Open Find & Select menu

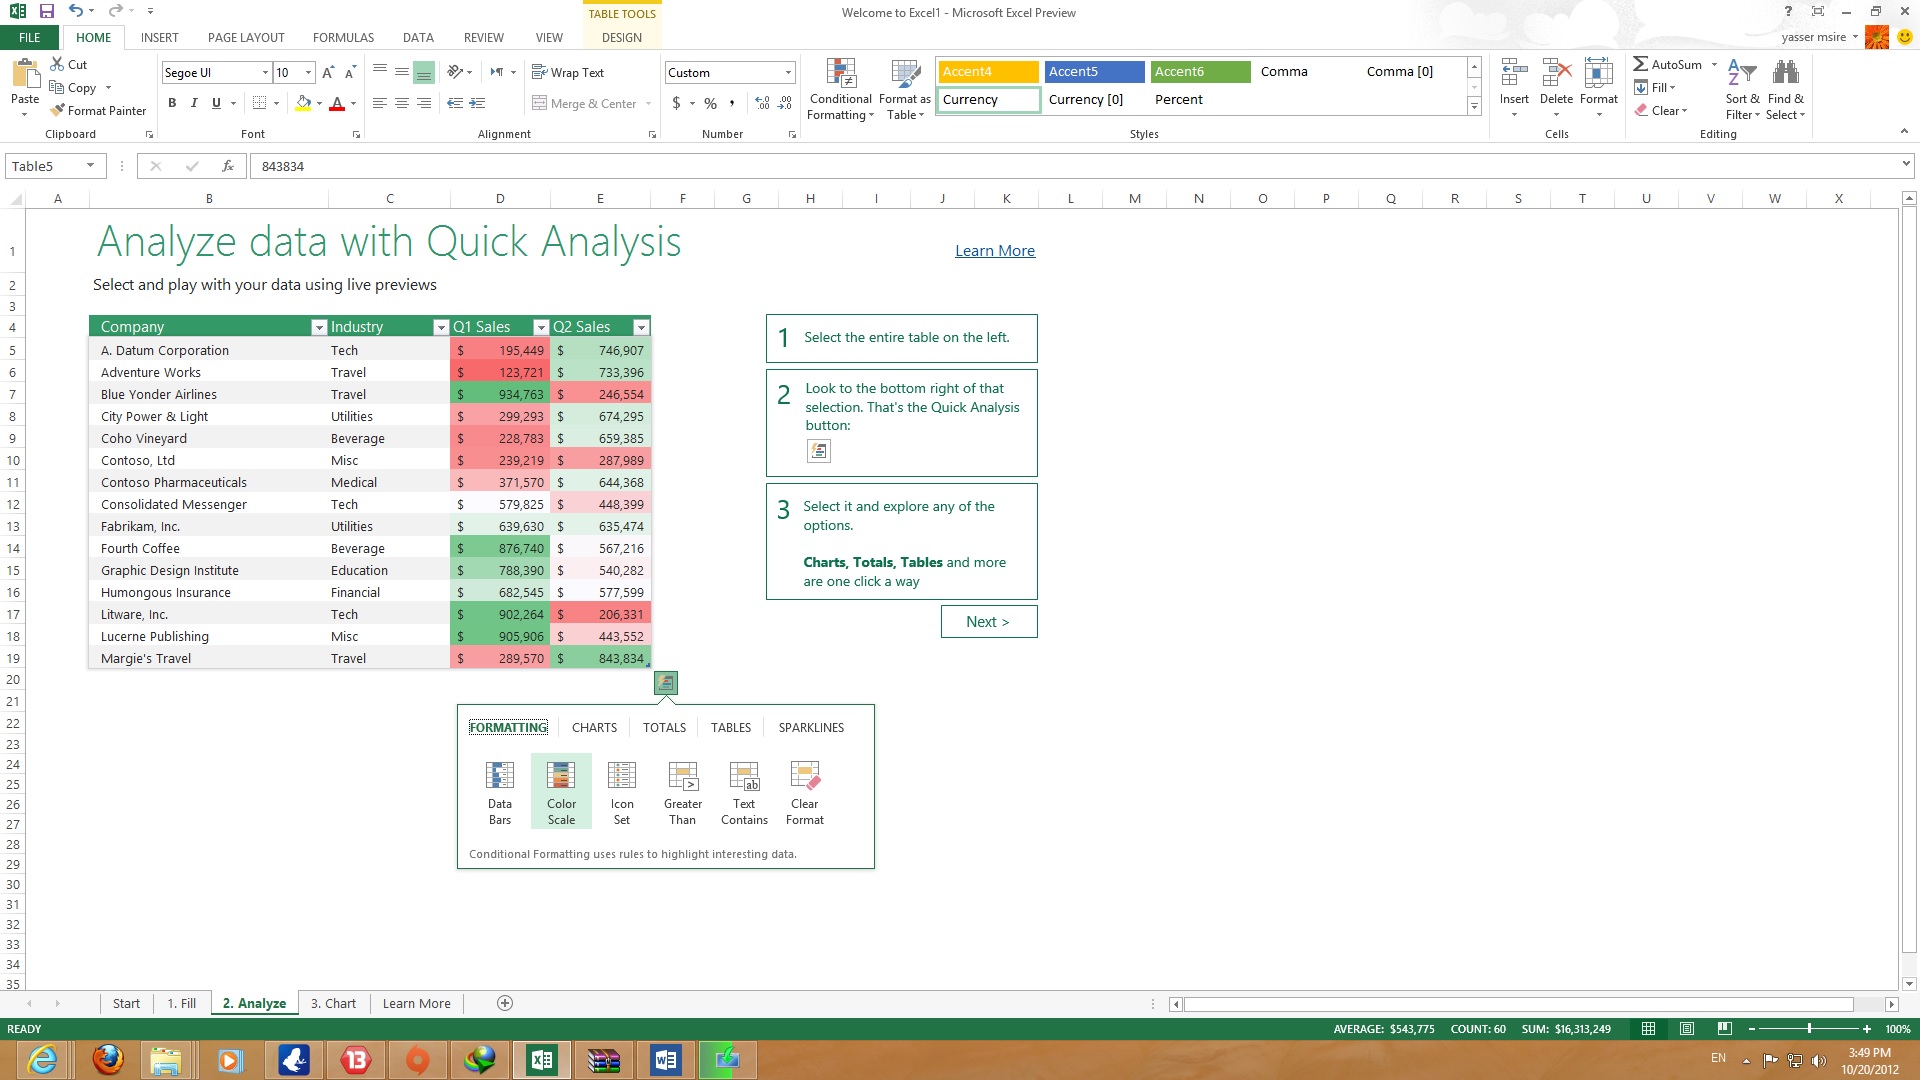[x=1786, y=89]
